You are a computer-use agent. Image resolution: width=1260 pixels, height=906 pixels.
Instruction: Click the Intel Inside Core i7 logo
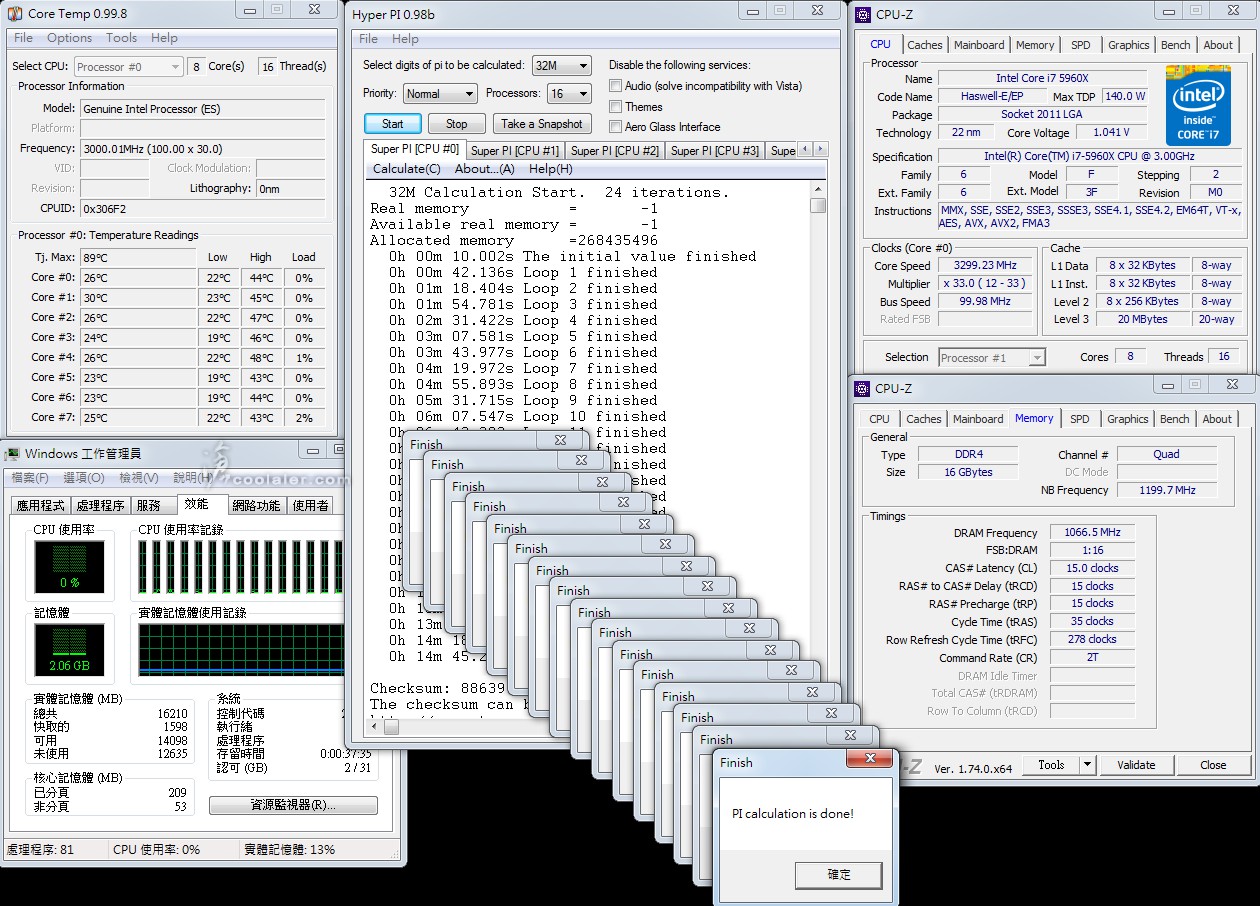click(x=1198, y=104)
